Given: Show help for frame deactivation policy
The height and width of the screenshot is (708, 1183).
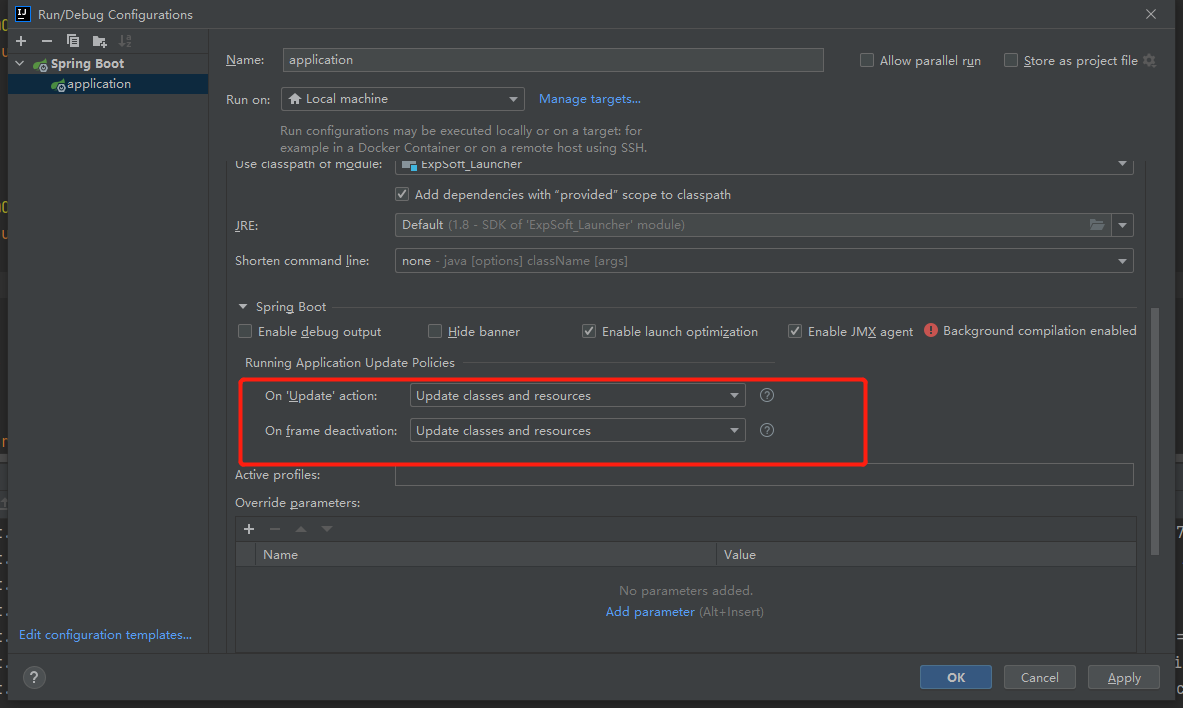Looking at the screenshot, I should (x=767, y=430).
